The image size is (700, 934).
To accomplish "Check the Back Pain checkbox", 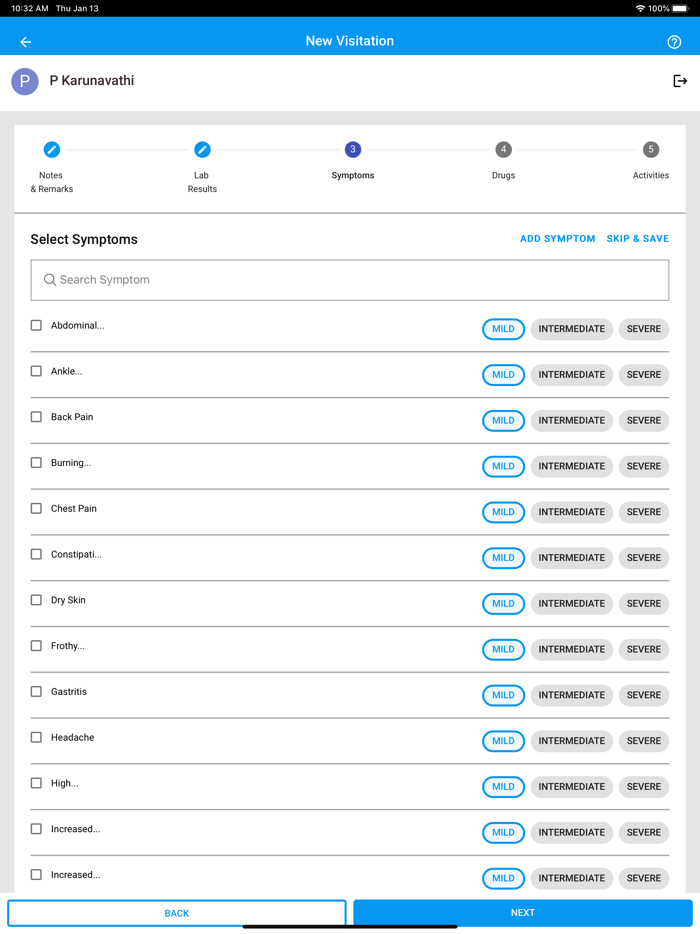I will coord(36,417).
